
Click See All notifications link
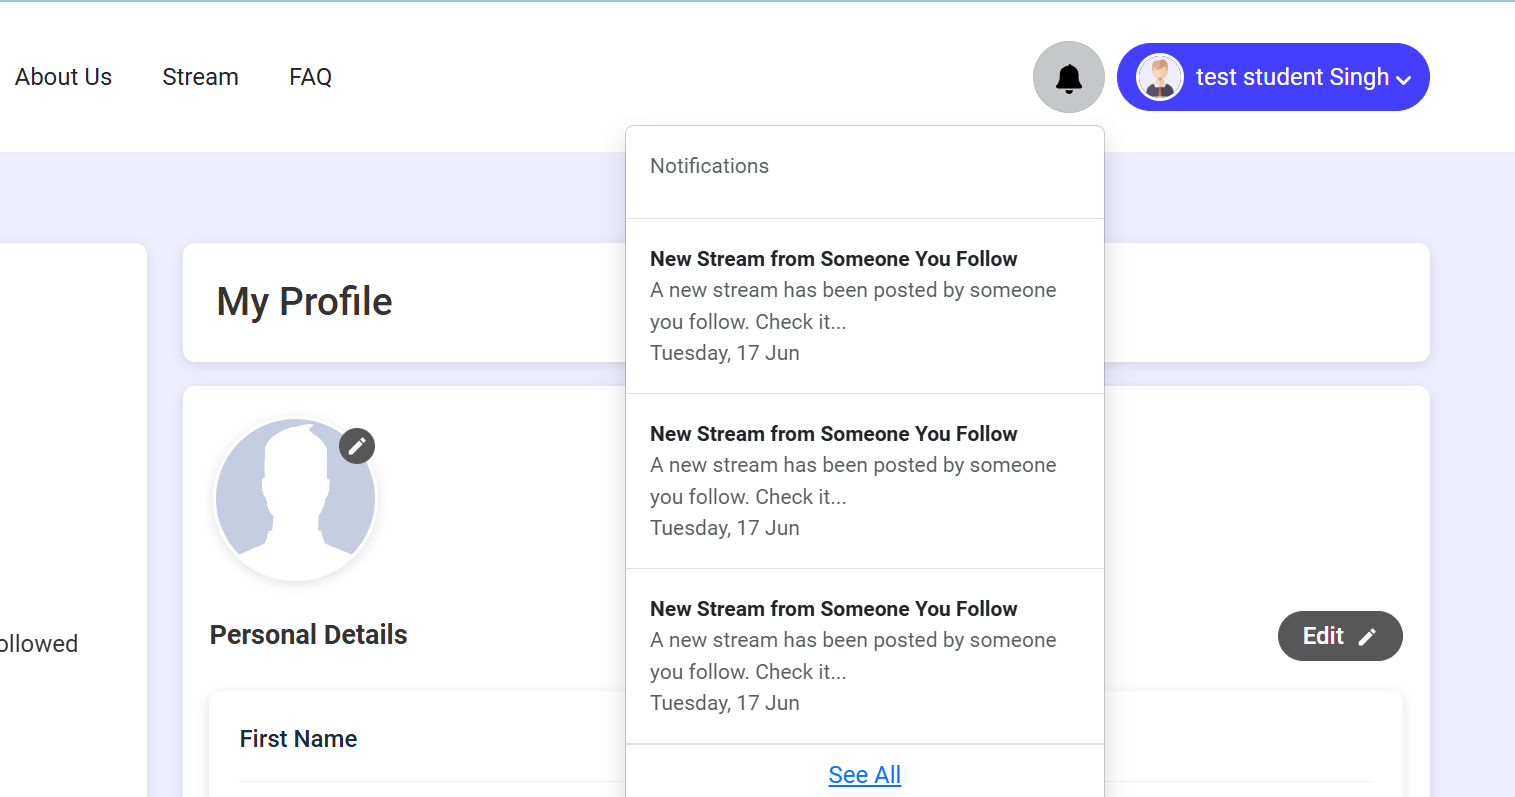coord(864,775)
